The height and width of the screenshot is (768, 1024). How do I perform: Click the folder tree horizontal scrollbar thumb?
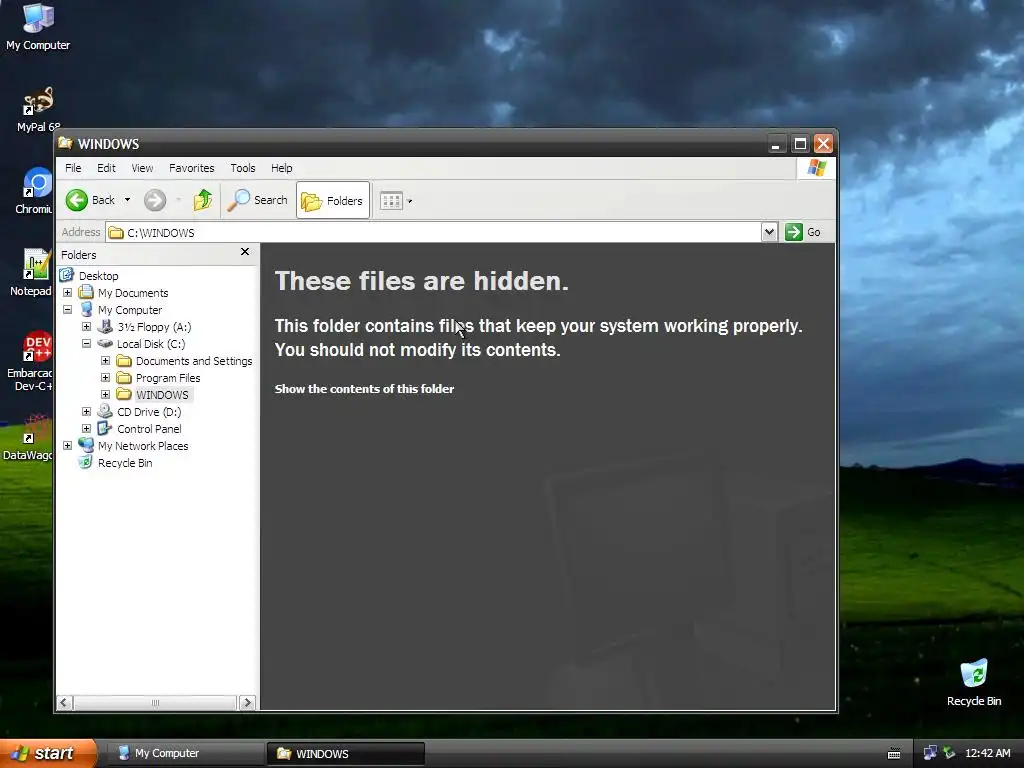pyautogui.click(x=155, y=703)
